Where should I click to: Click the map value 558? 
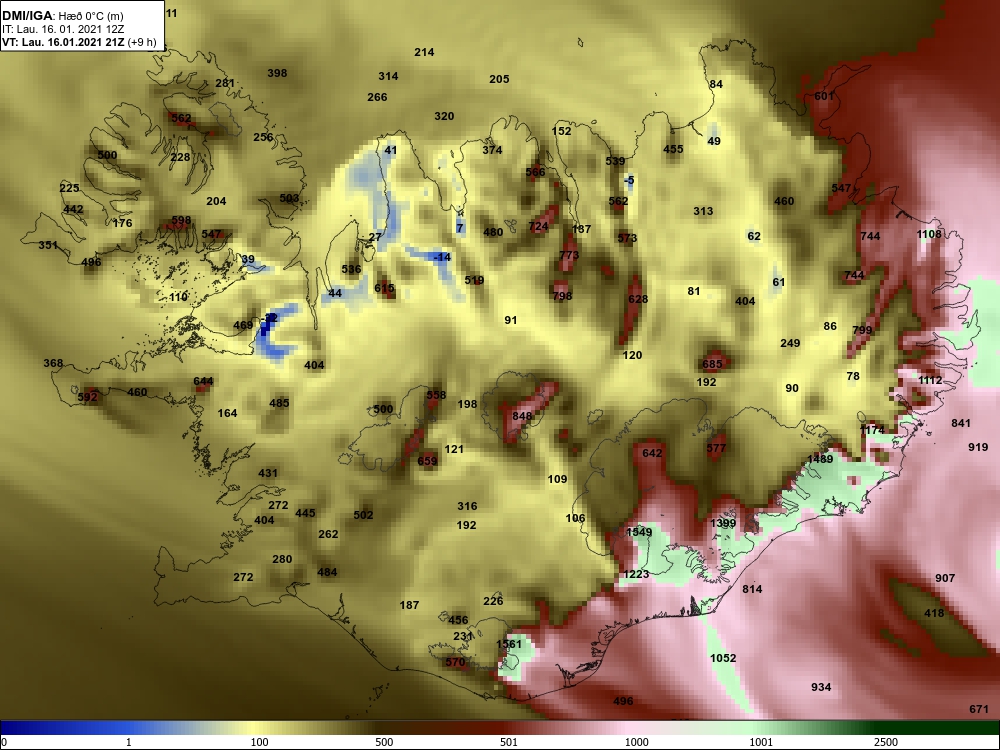[x=436, y=395]
